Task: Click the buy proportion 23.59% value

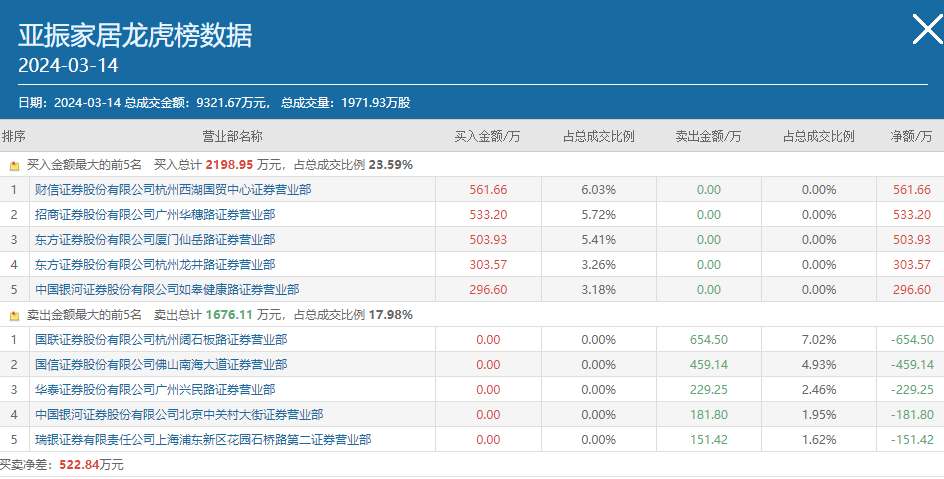Action: pos(391,165)
